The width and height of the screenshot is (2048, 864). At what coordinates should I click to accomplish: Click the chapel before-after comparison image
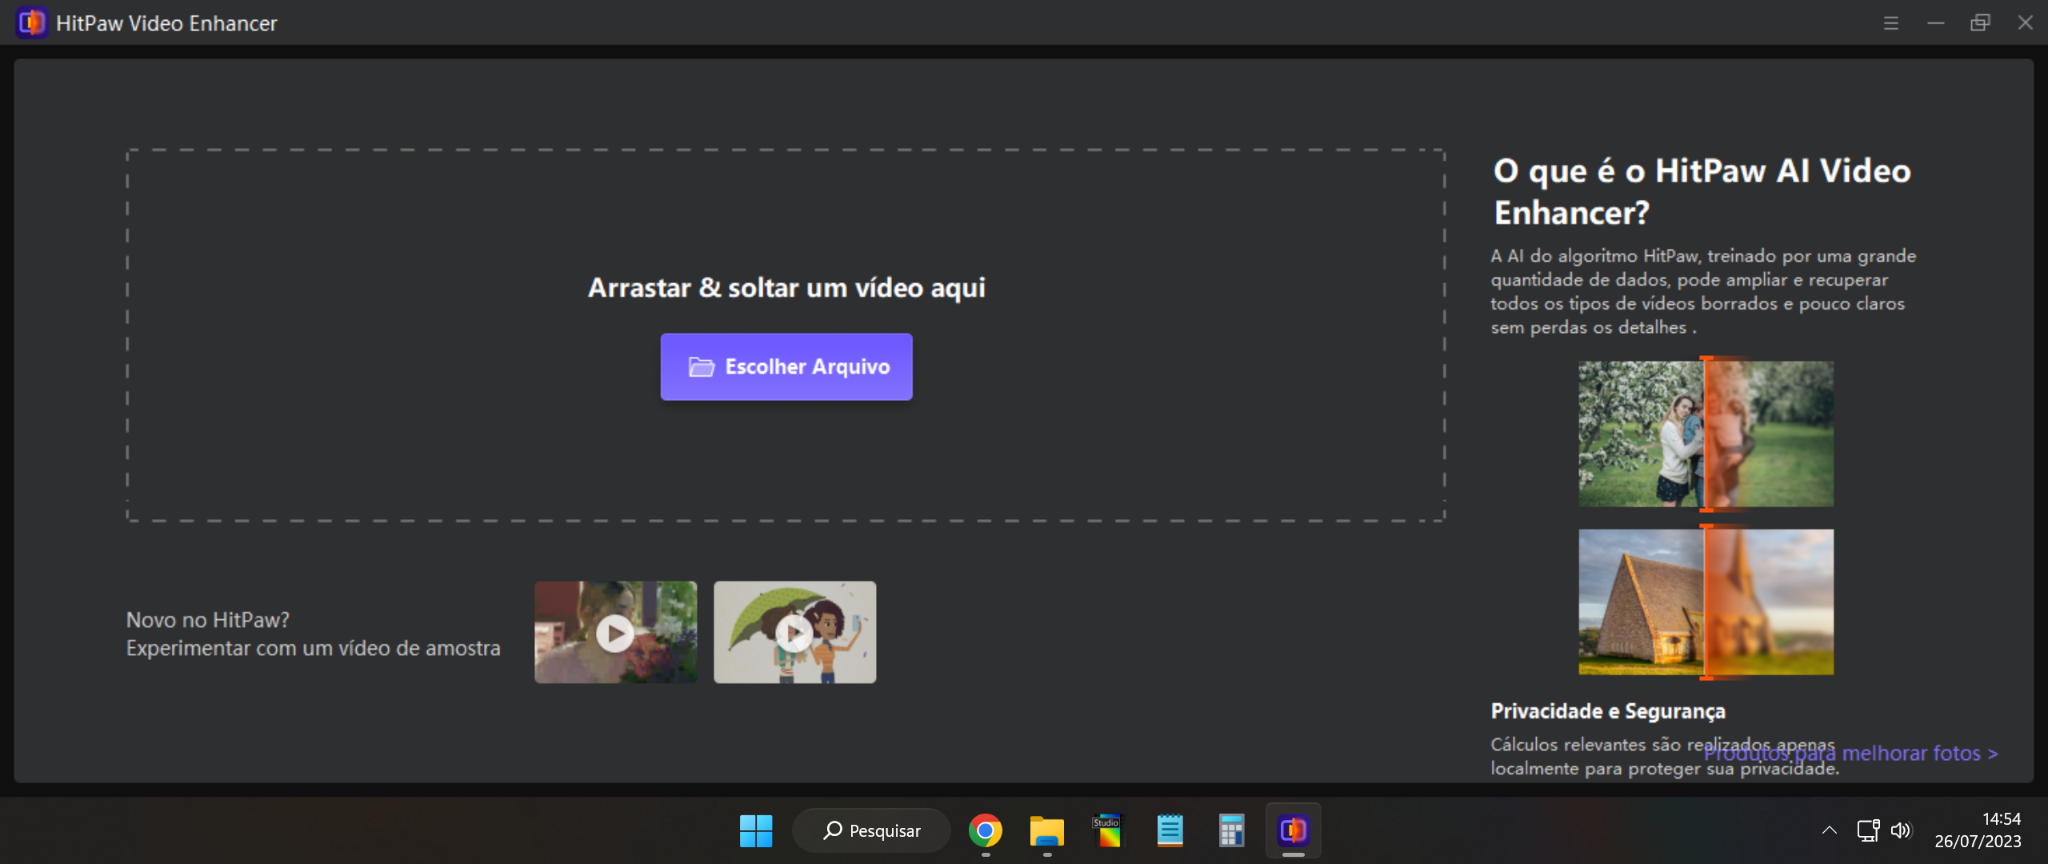1706,602
